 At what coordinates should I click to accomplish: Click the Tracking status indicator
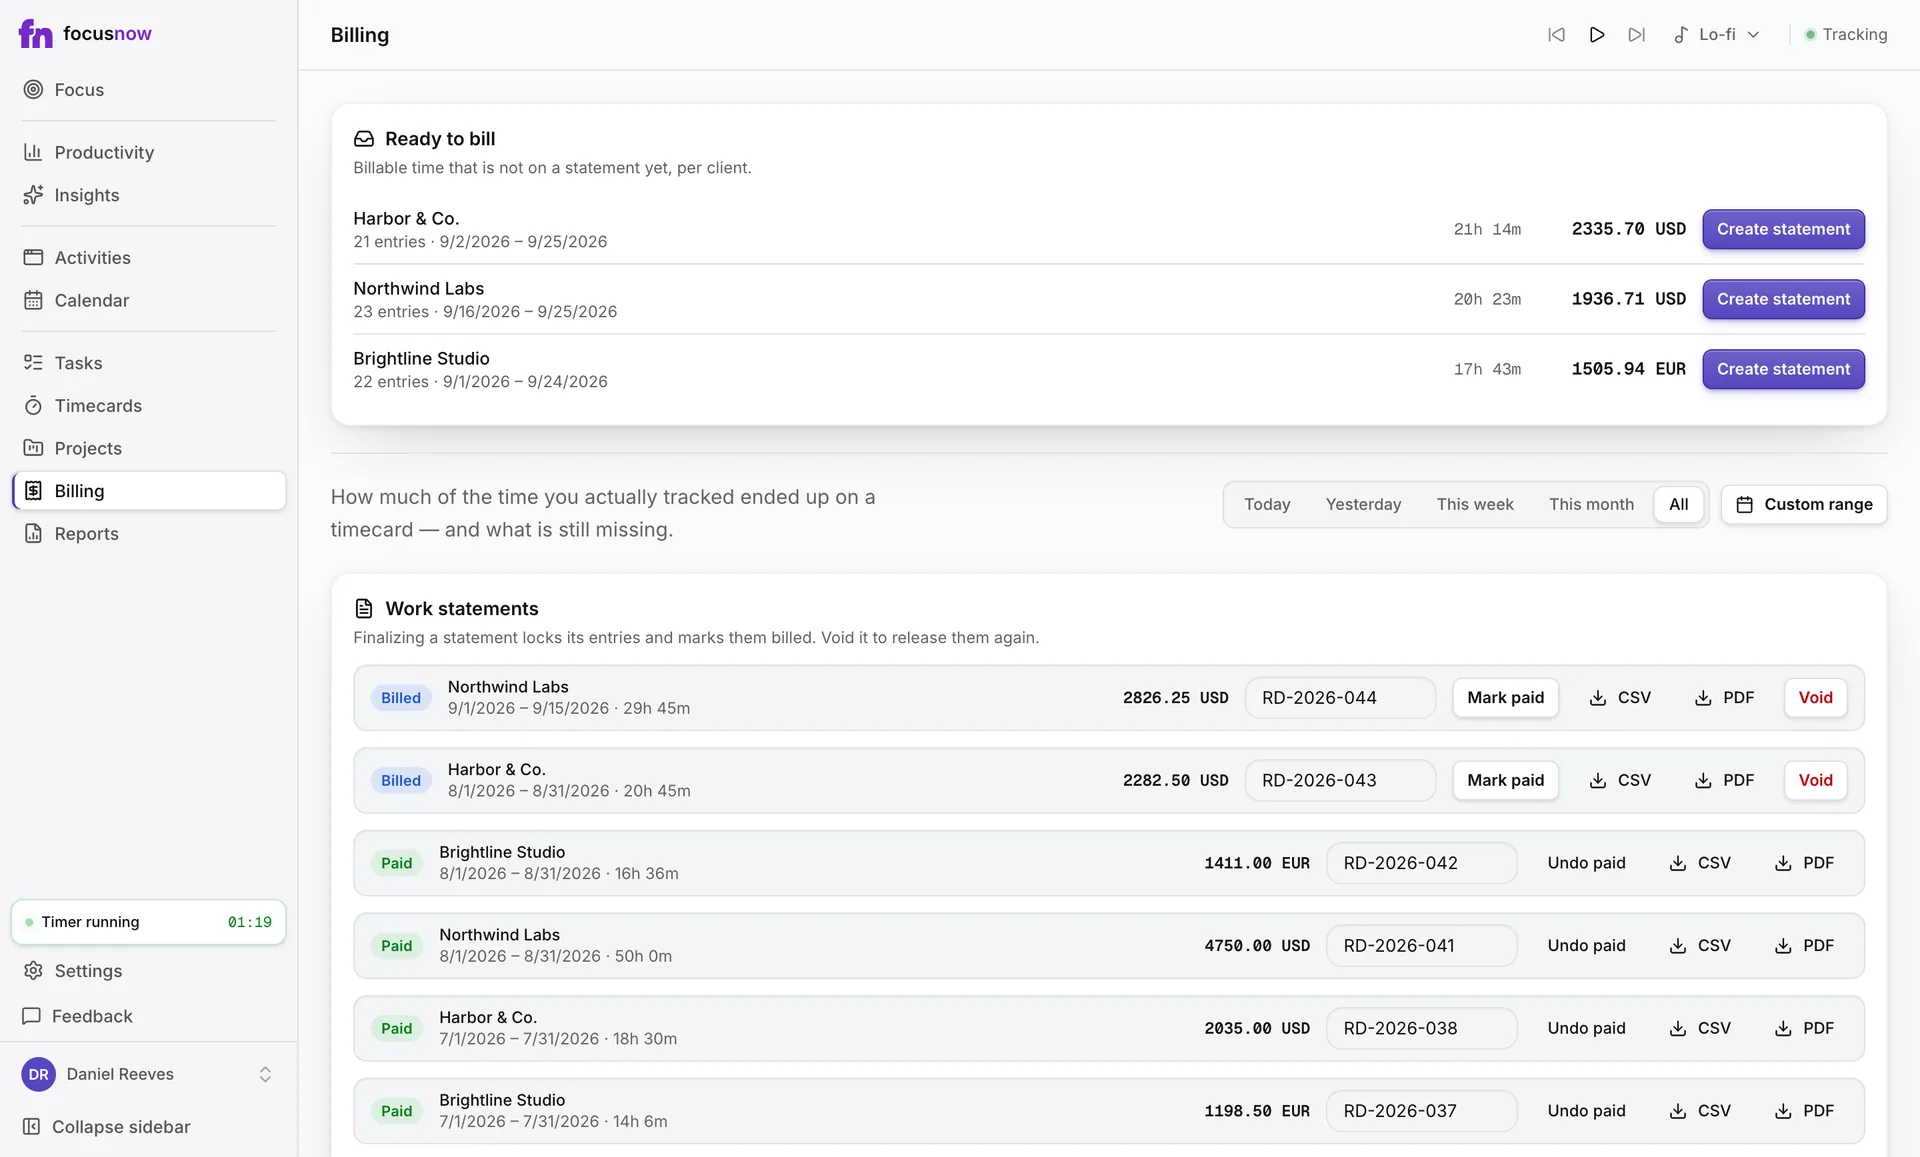click(x=1846, y=34)
